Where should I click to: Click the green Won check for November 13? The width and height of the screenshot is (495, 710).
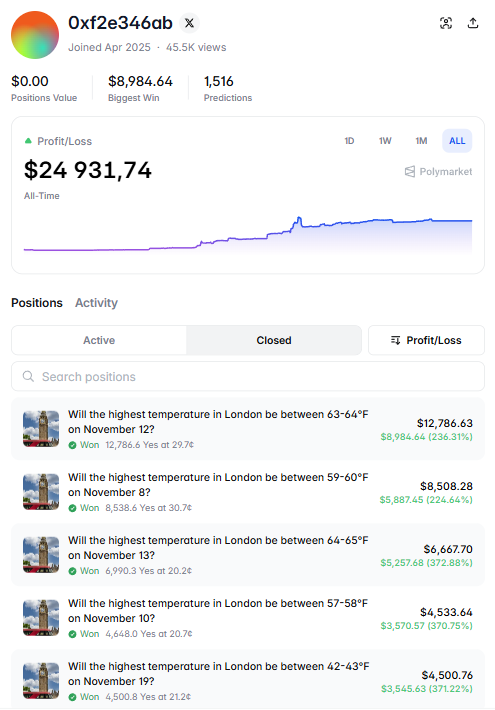(72, 571)
